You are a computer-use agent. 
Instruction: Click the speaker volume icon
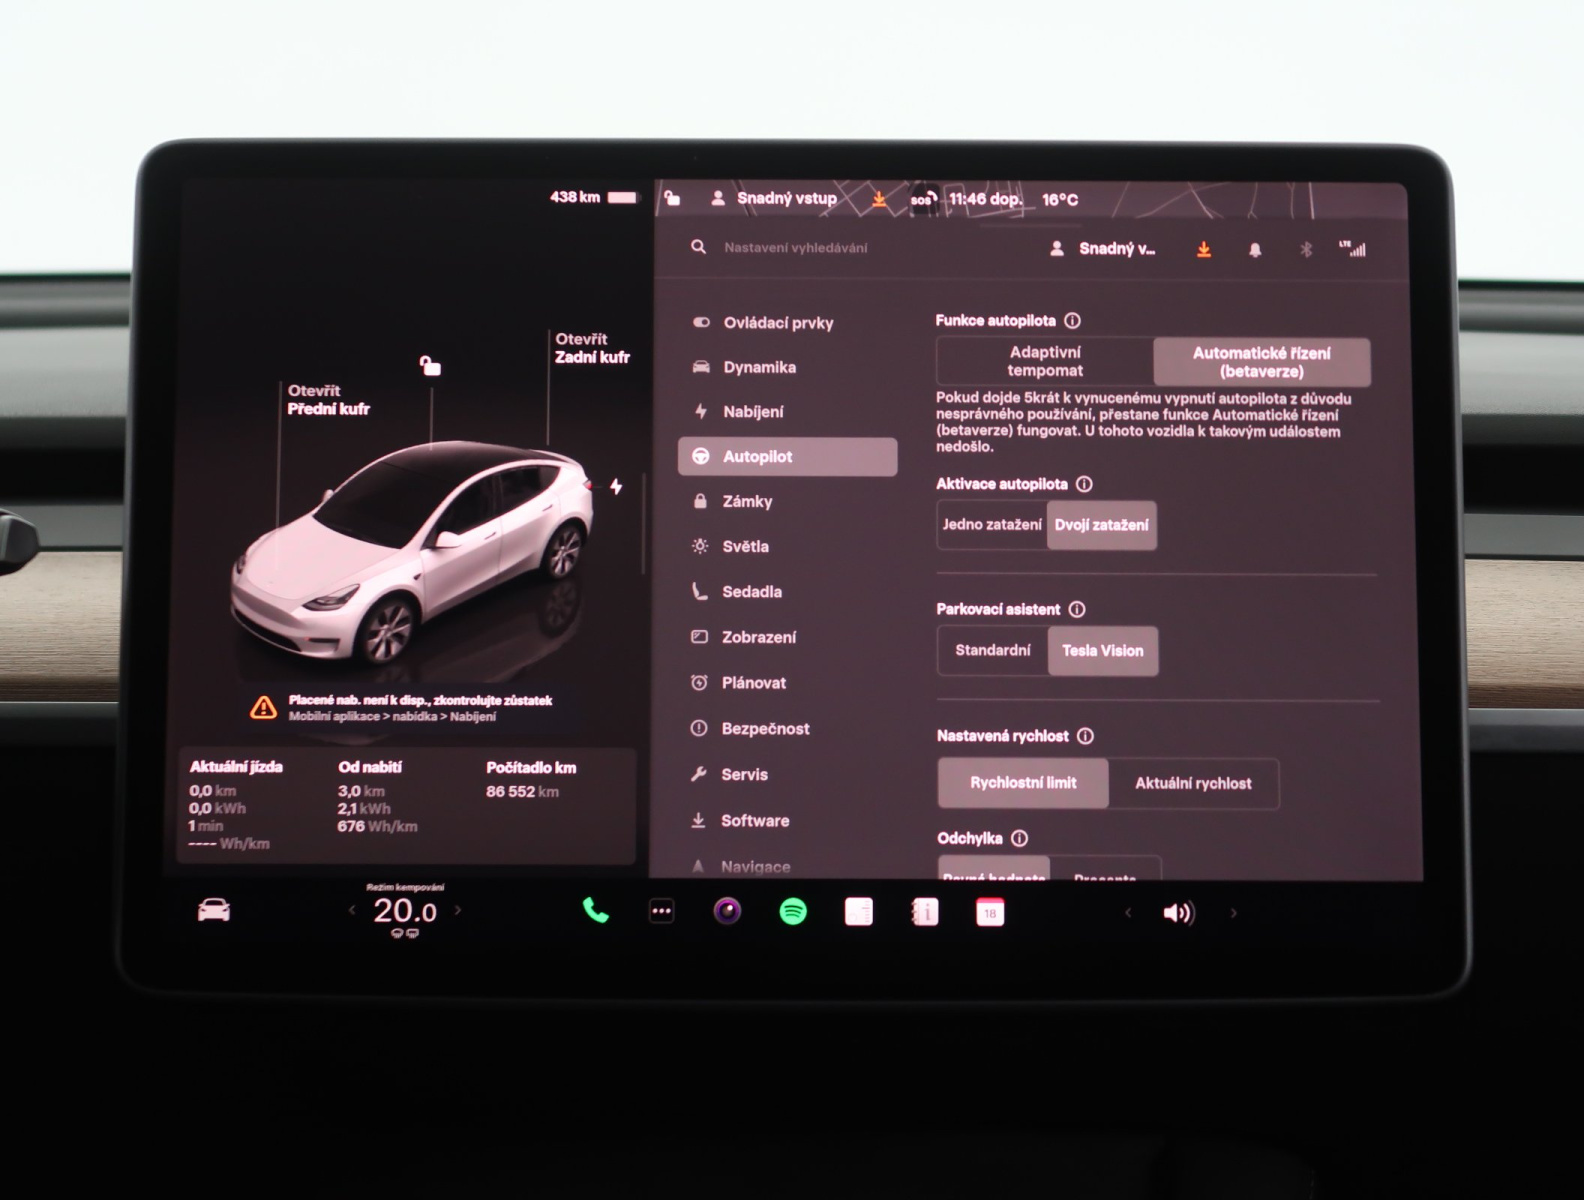pos(1178,913)
